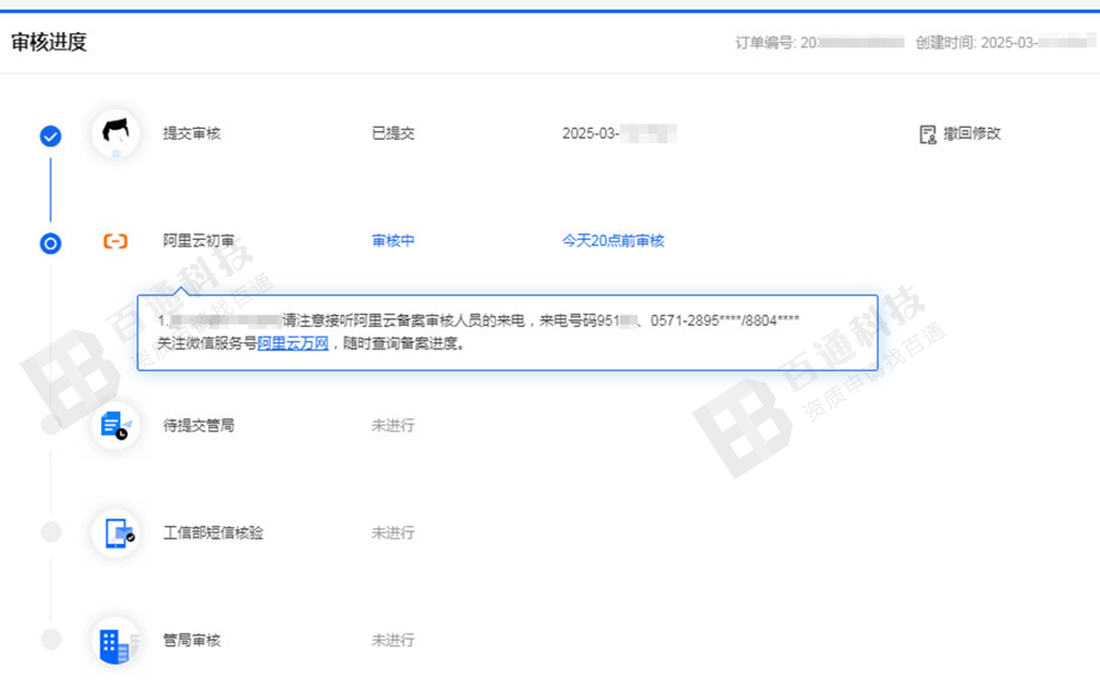
Task: Click the 已提交 status text
Action: [x=393, y=133]
